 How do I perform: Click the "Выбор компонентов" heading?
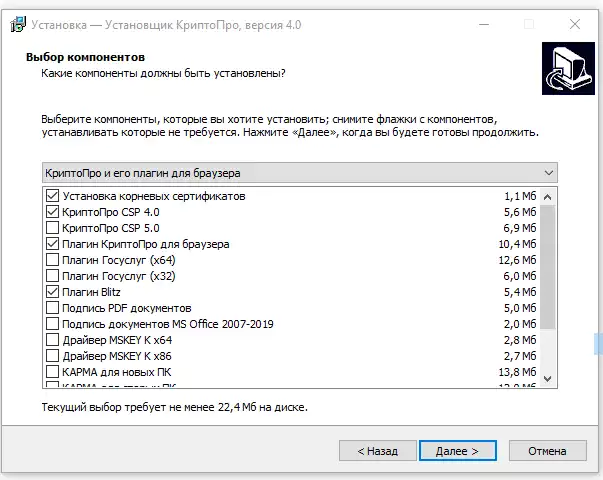tap(85, 57)
